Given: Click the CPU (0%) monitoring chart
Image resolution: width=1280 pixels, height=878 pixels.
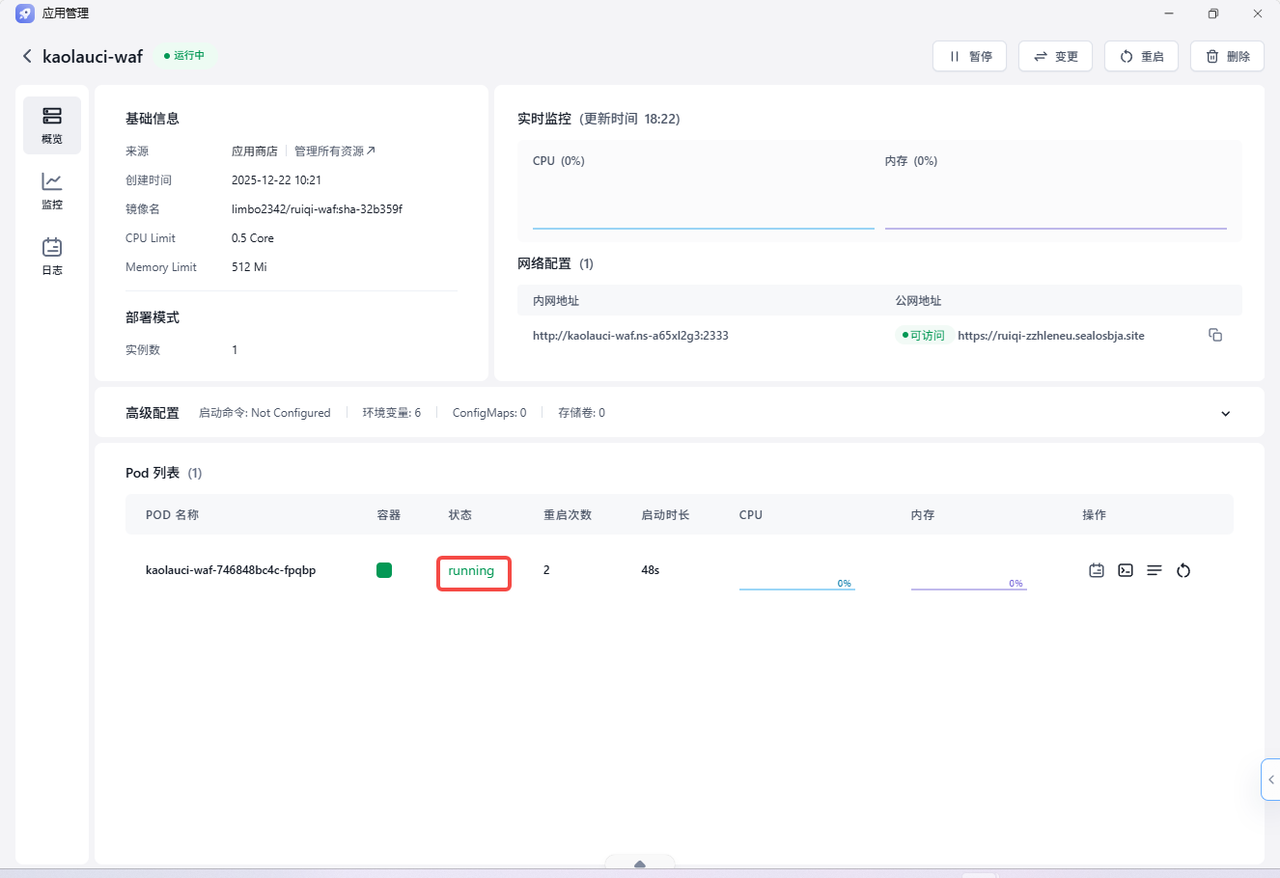Looking at the screenshot, I should pyautogui.click(x=703, y=192).
